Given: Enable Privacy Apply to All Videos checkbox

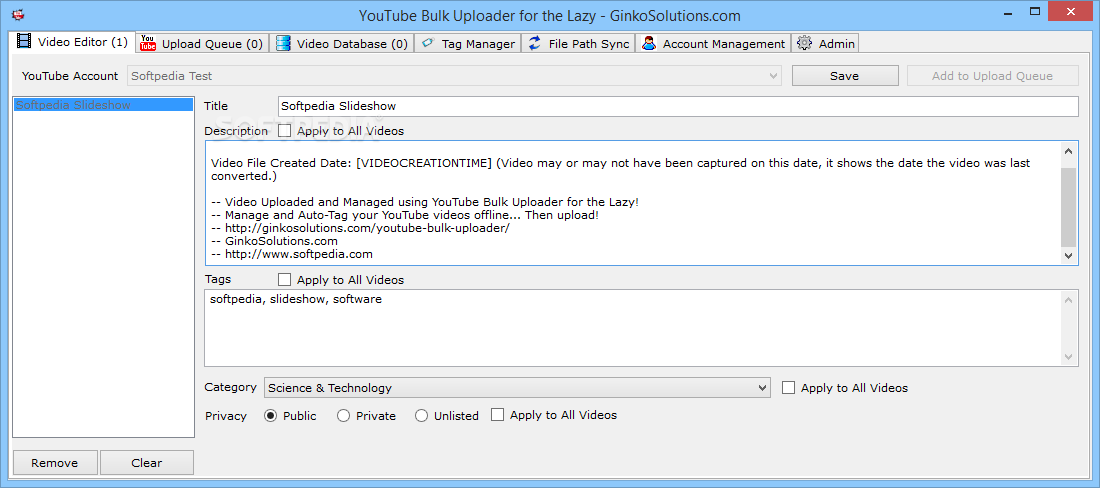Looking at the screenshot, I should pos(497,414).
